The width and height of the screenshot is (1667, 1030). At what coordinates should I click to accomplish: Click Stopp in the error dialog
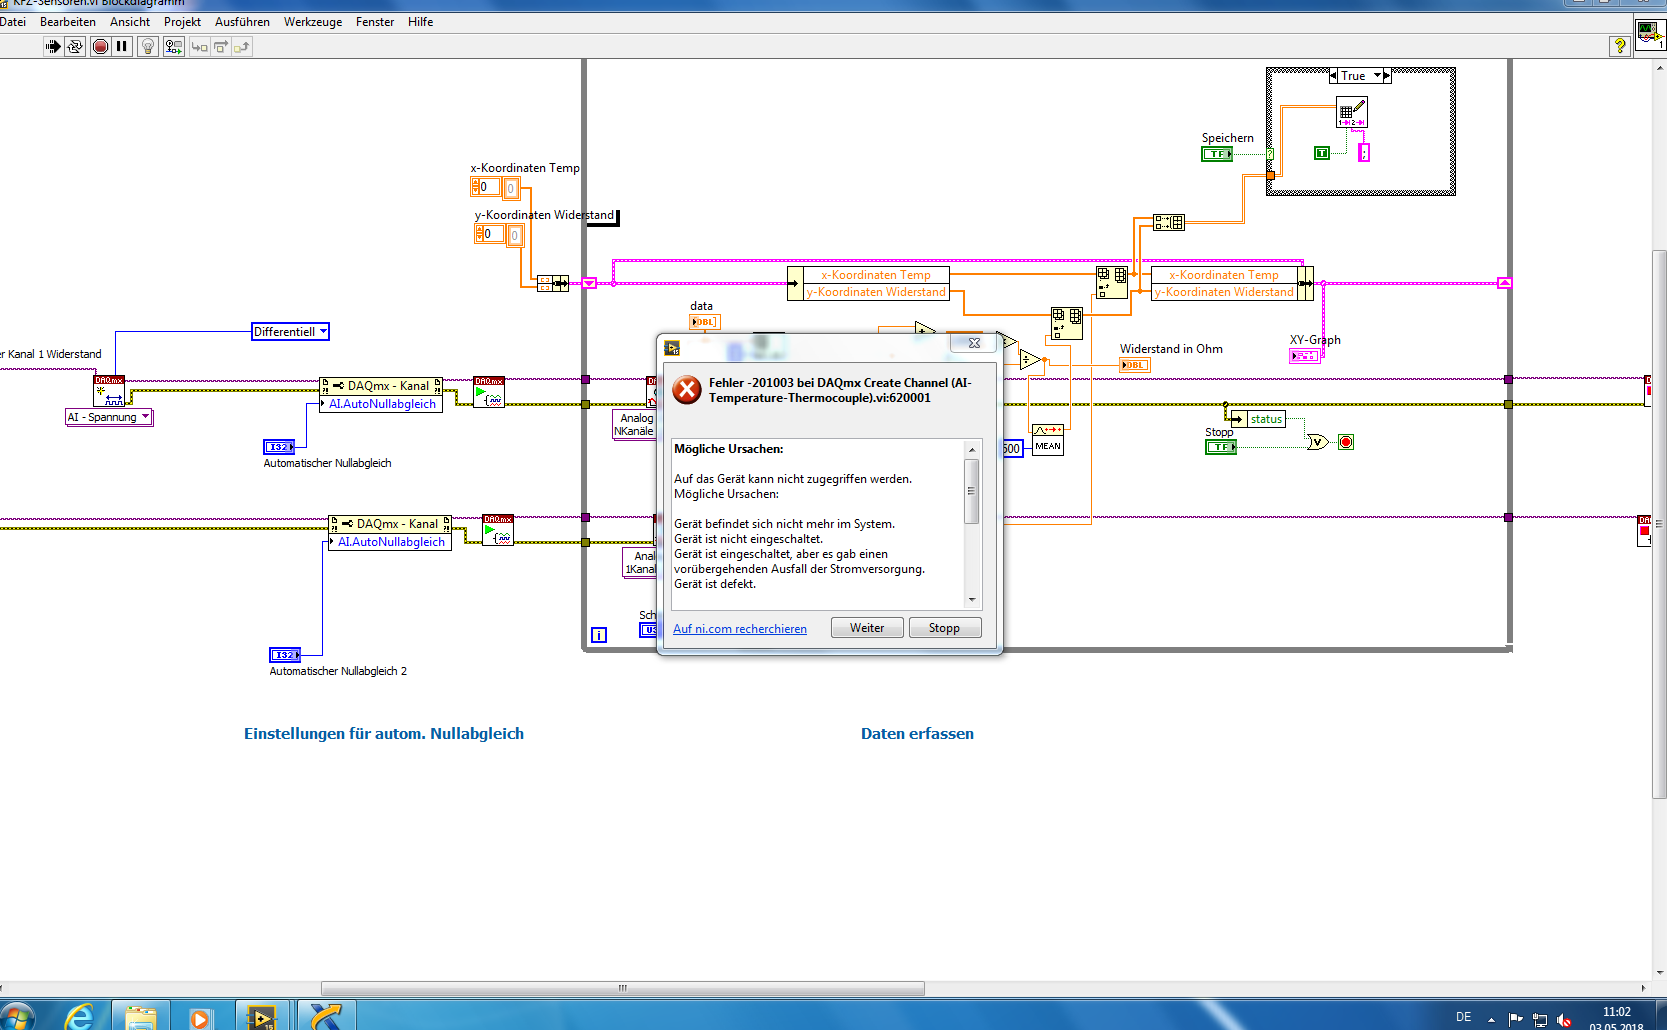944,628
